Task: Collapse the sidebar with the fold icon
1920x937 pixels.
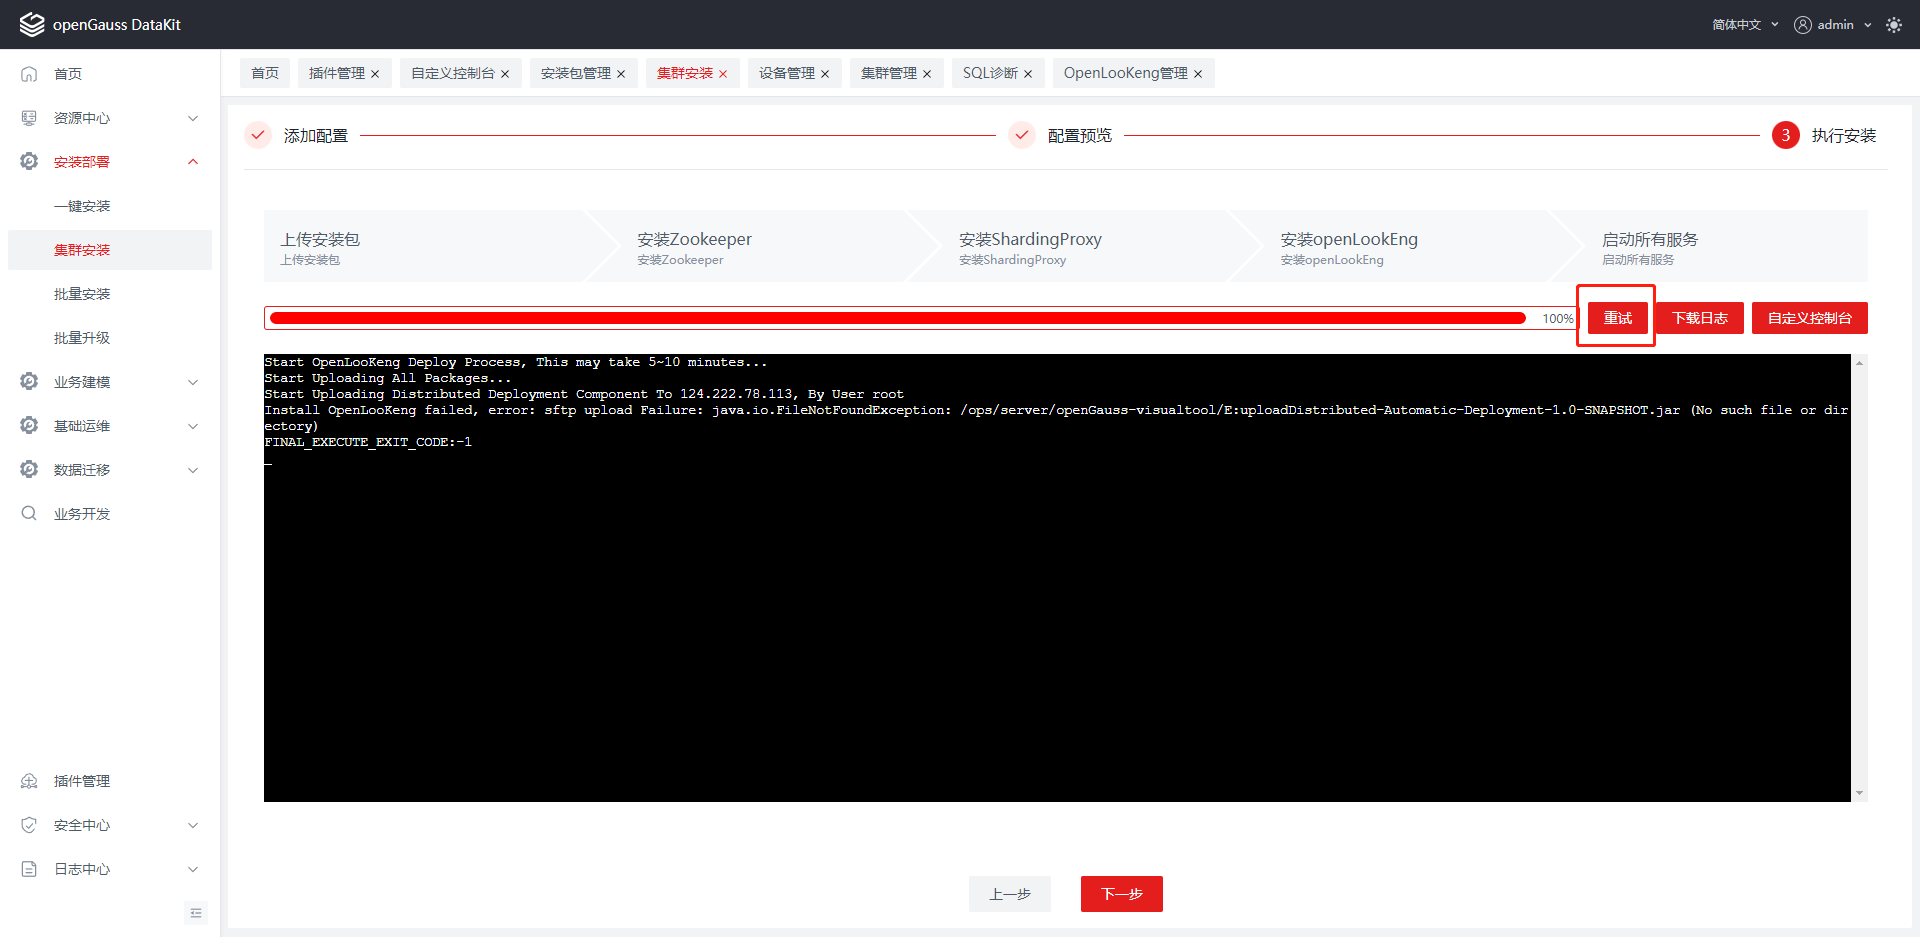Action: click(x=195, y=912)
